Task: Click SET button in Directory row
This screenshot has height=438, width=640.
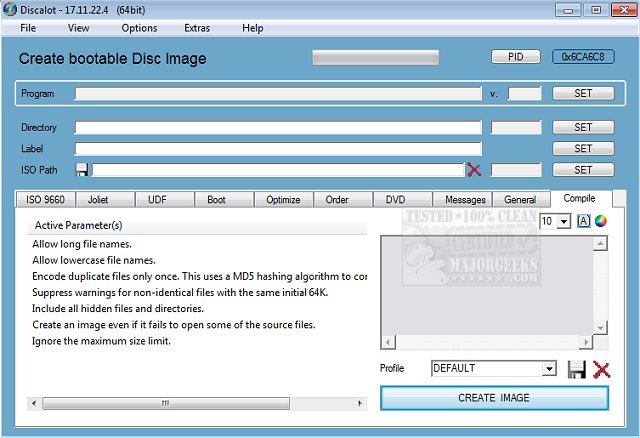Action: tap(583, 127)
